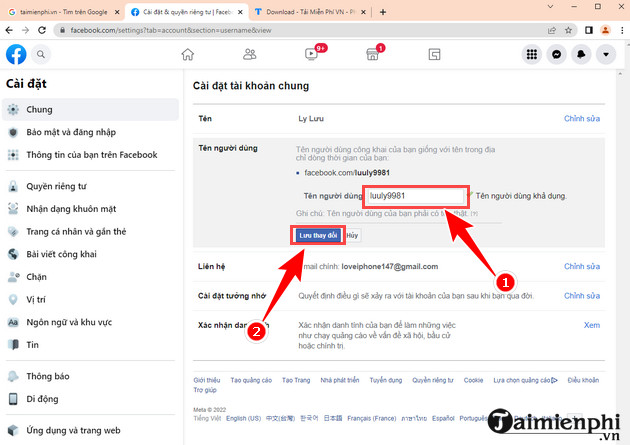This screenshot has width=630, height=445.
Task: Click Chỉnh sửa next to Tên row
Action: click(x=582, y=118)
